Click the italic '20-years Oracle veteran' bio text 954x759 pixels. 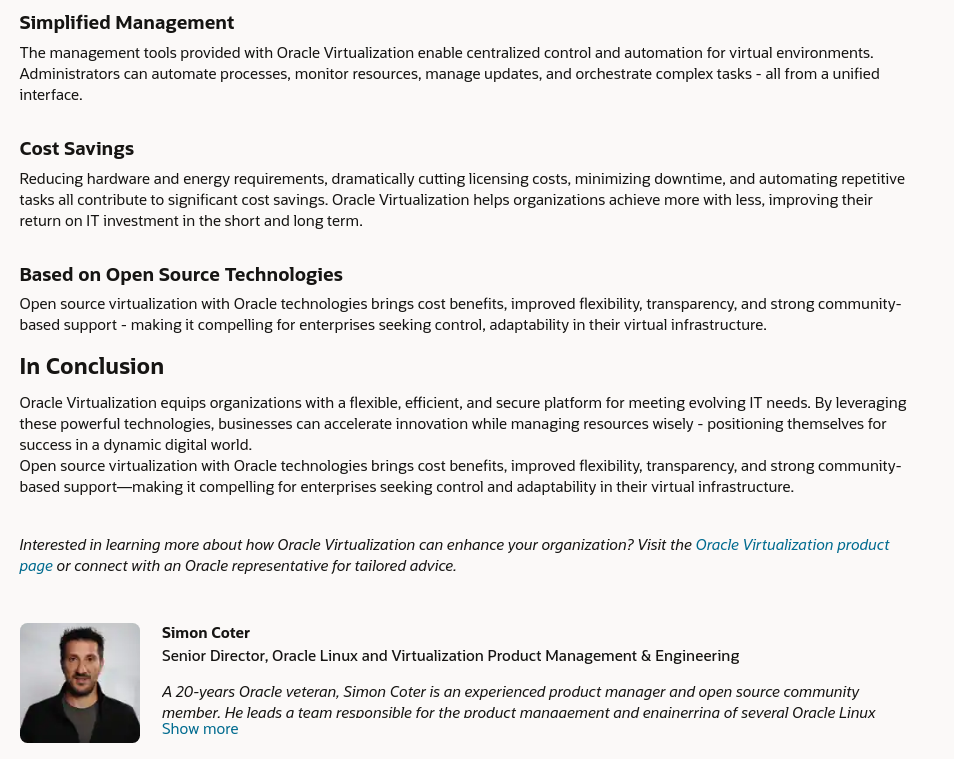tap(510, 692)
